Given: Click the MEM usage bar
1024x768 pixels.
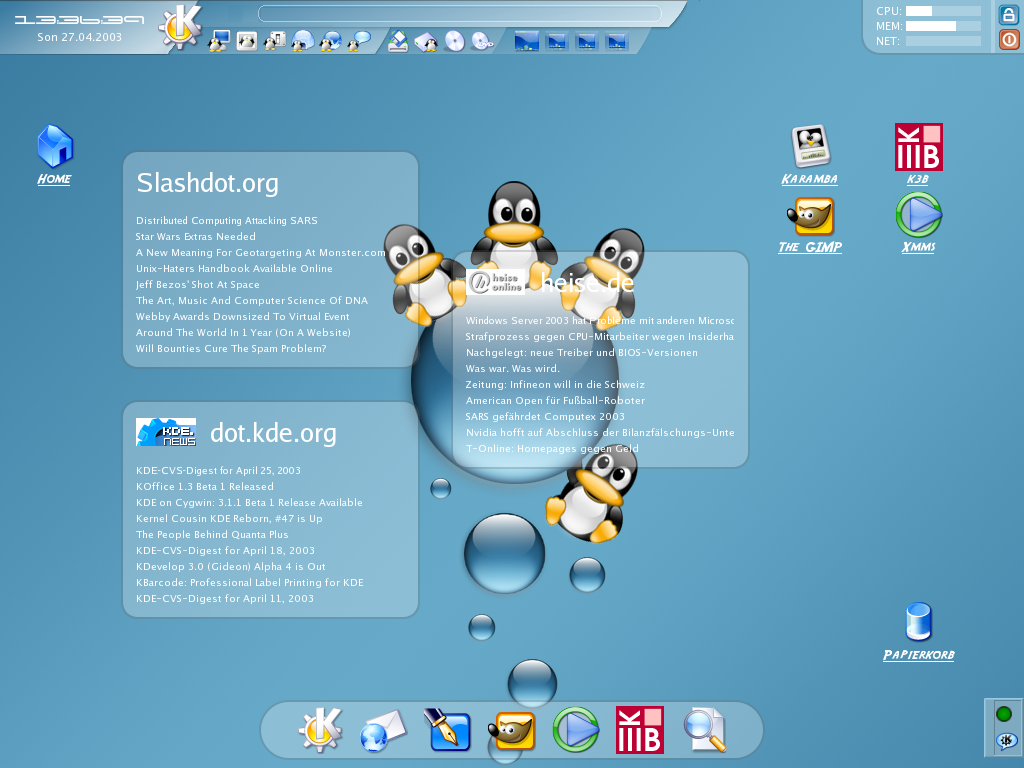Looking at the screenshot, I should [943, 26].
